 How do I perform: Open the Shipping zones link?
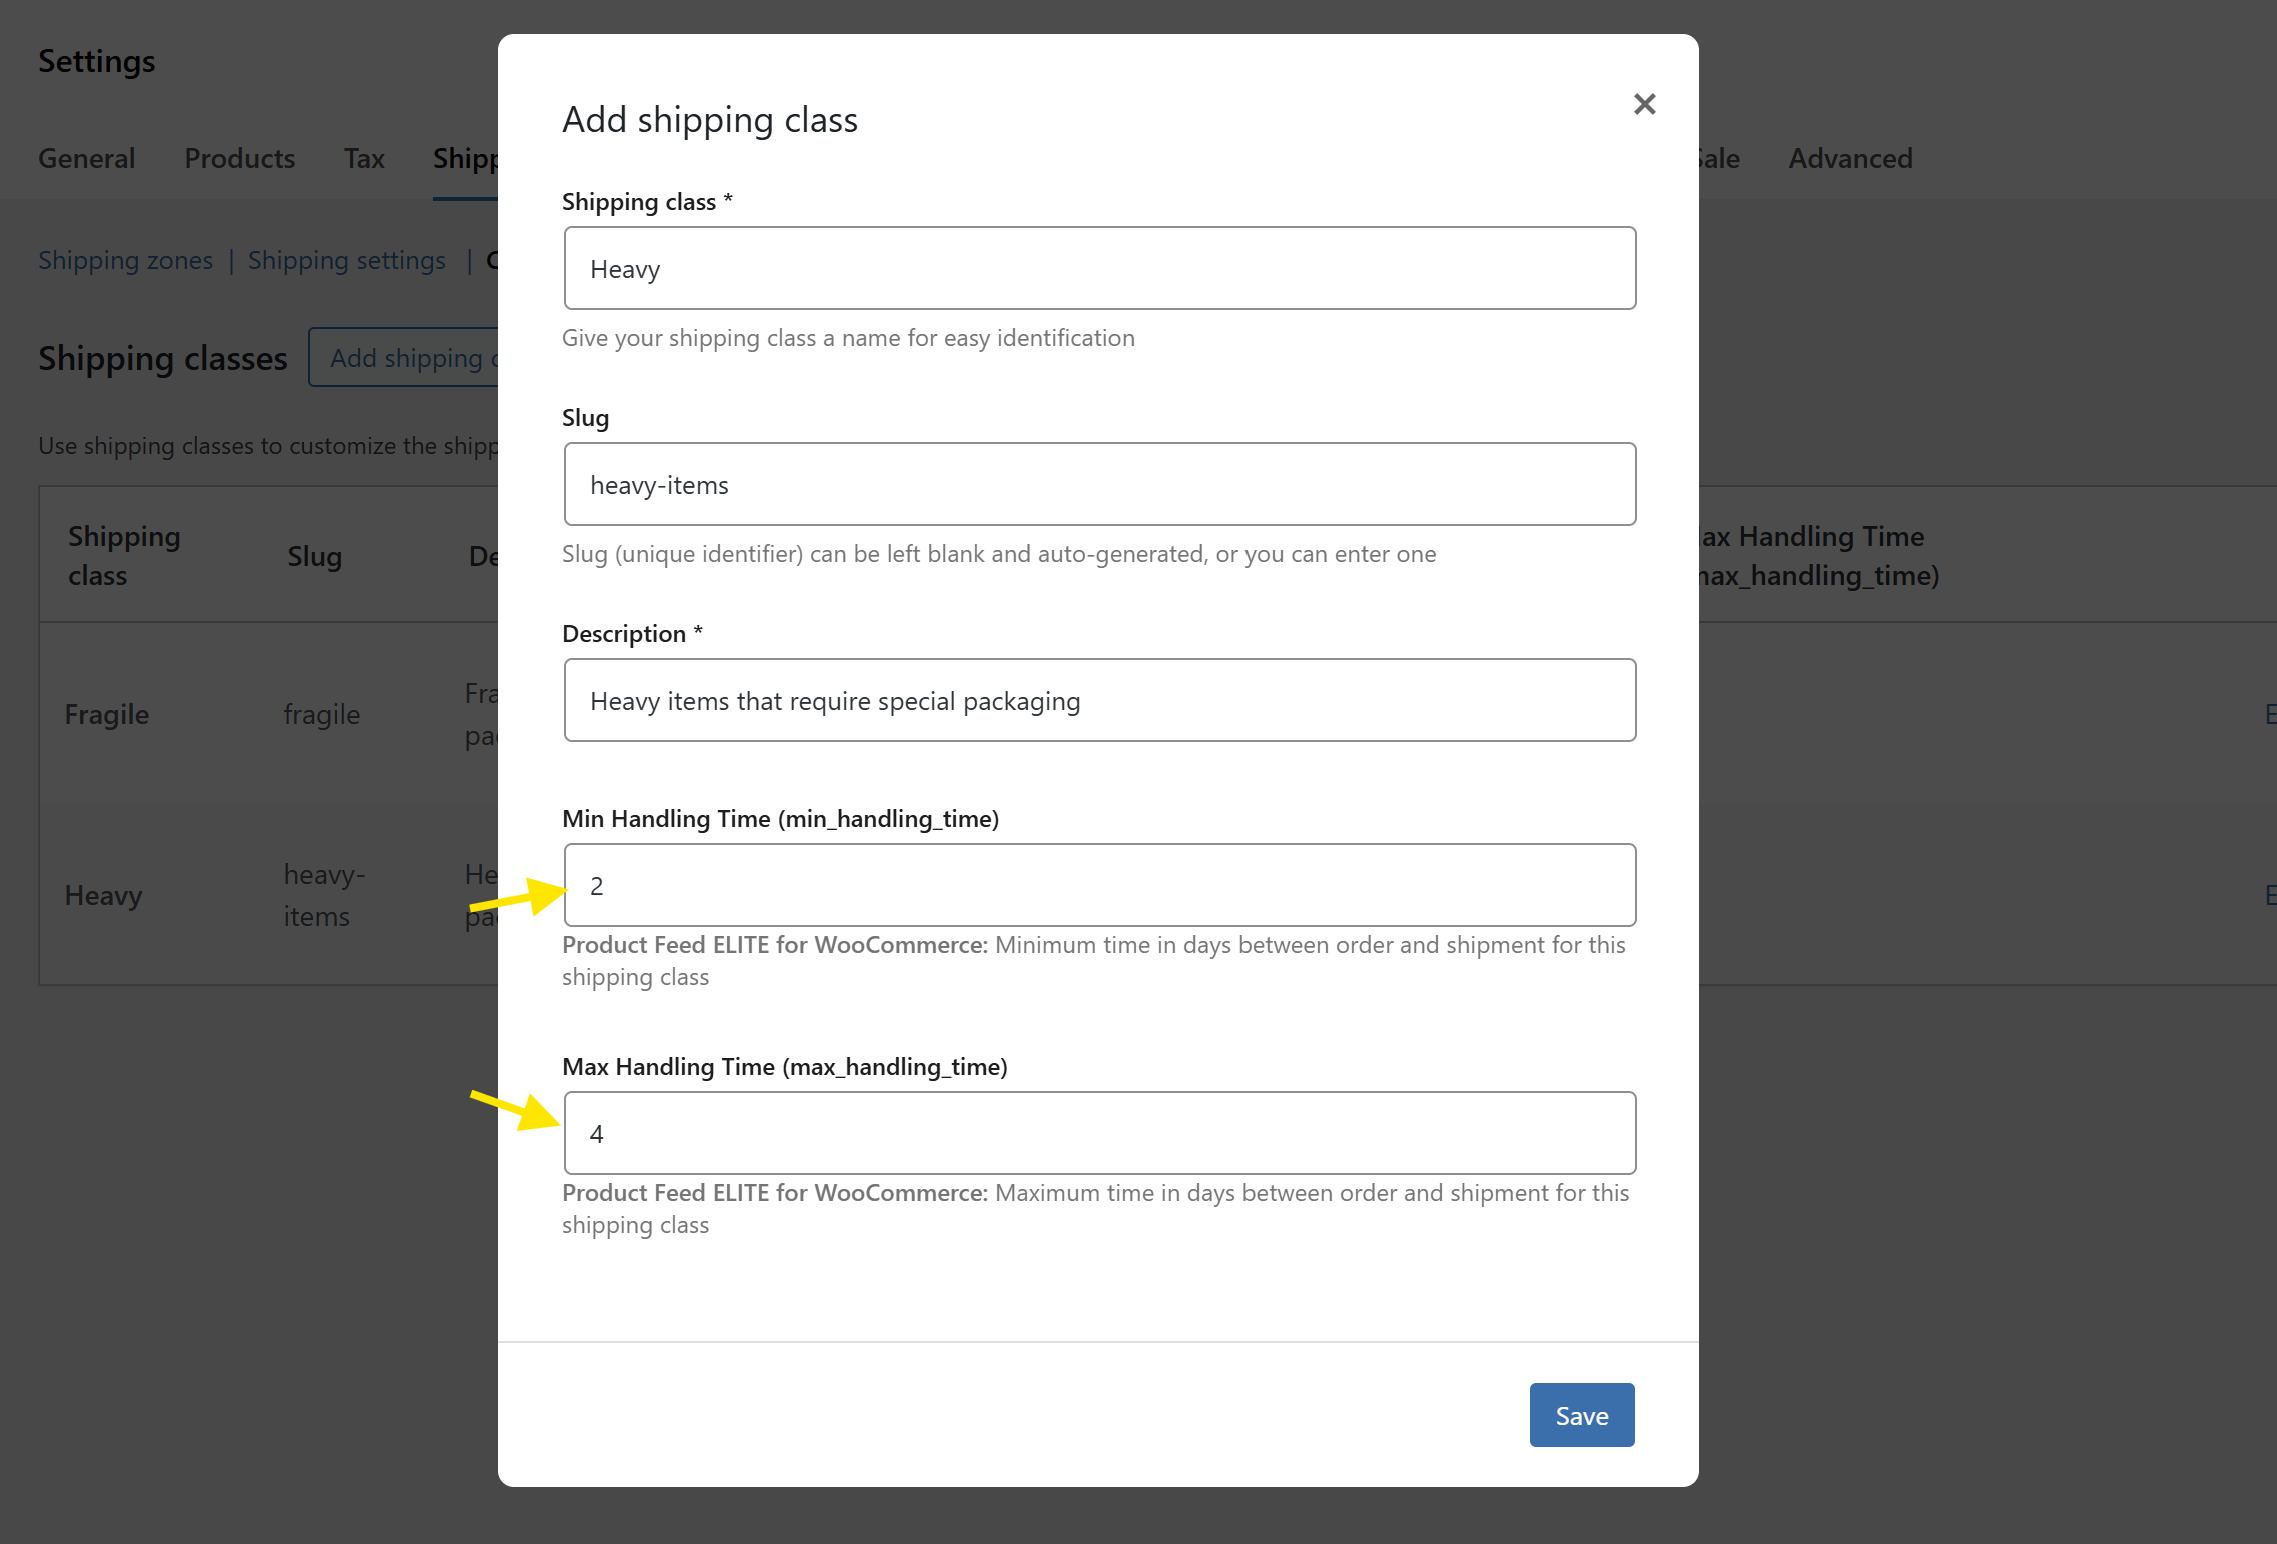(125, 260)
